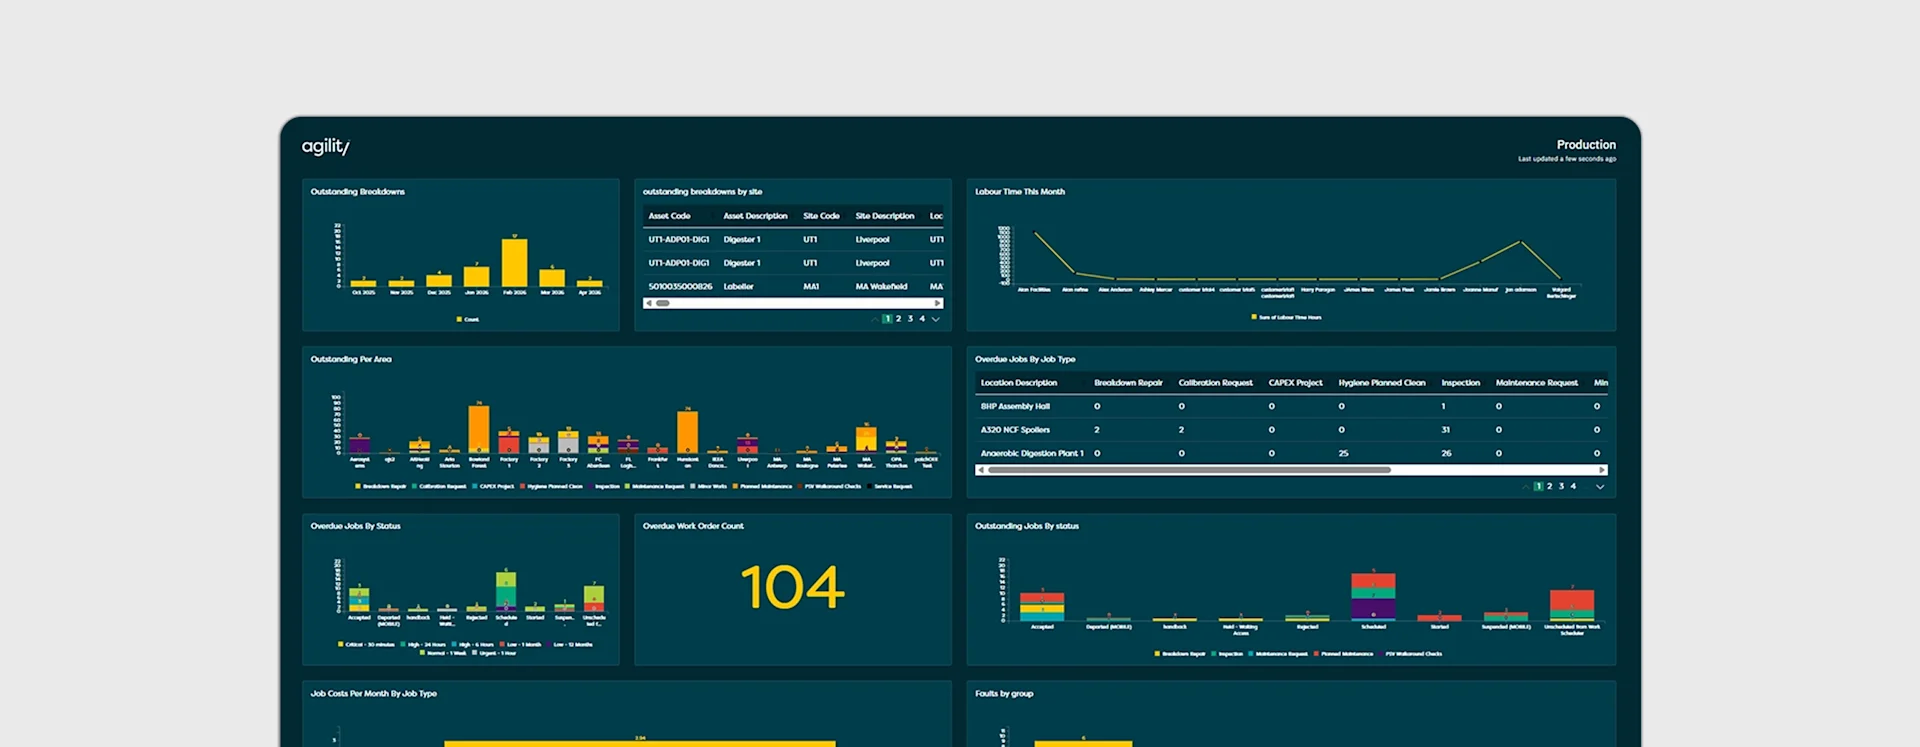Click next-page chevron under Overdue Jobs By Job Type
The height and width of the screenshot is (747, 1920).
pyautogui.click(x=1600, y=487)
